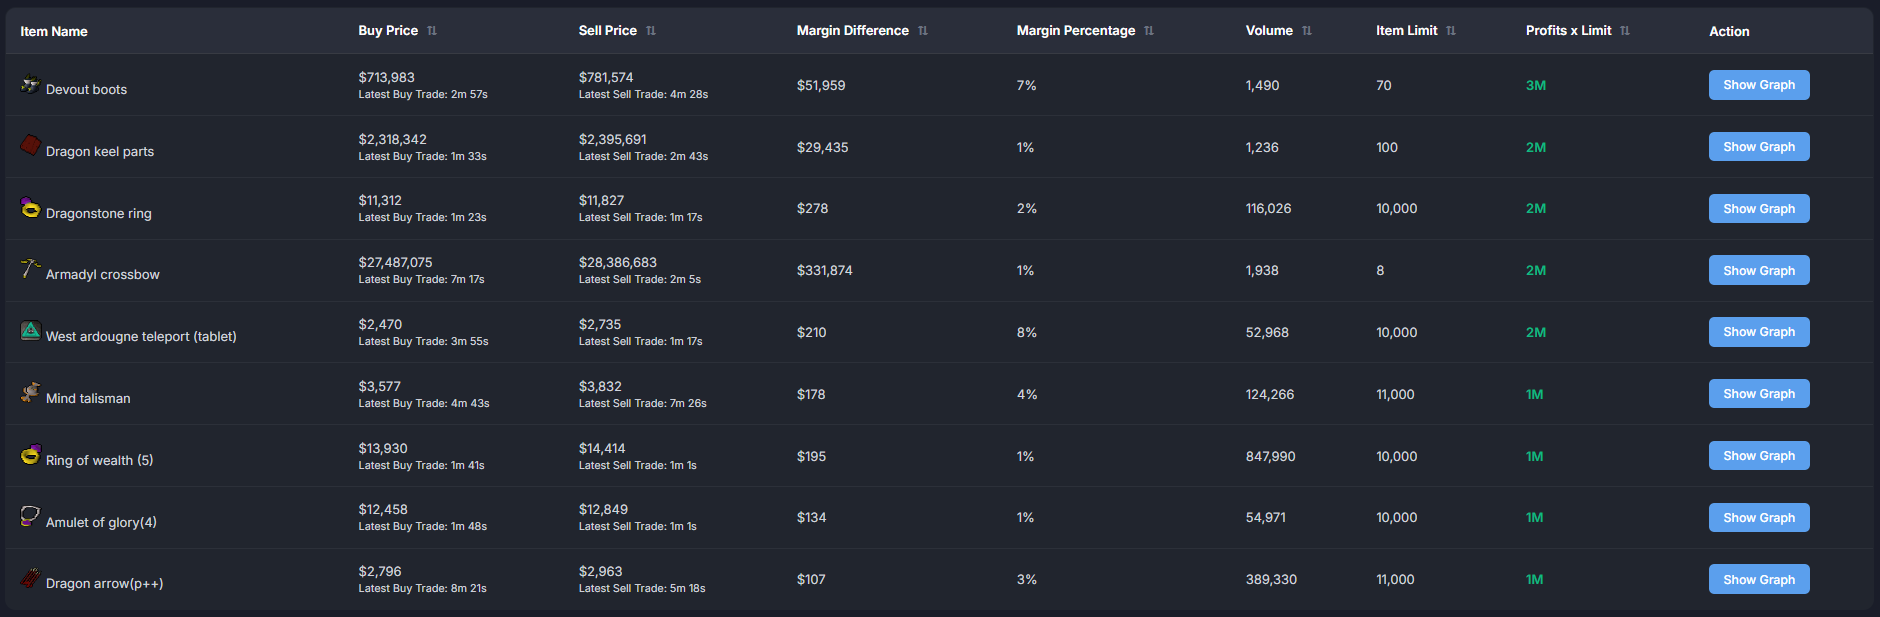Click the West ardougne teleport tablet icon
The width and height of the screenshot is (1880, 617).
click(x=31, y=331)
